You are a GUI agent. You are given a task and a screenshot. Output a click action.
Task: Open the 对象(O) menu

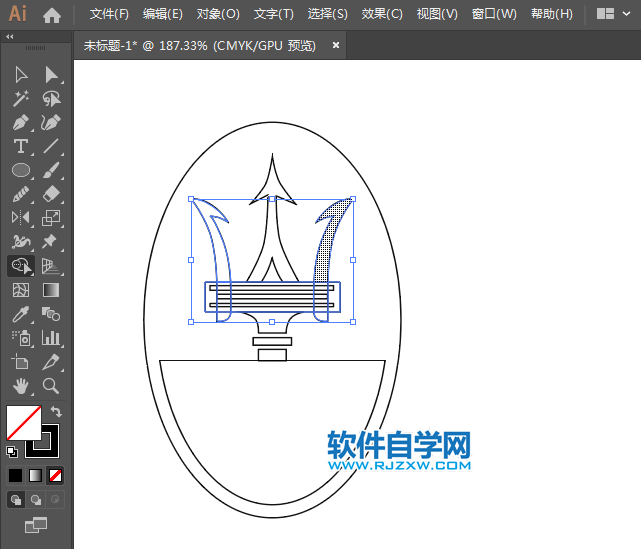(218, 14)
